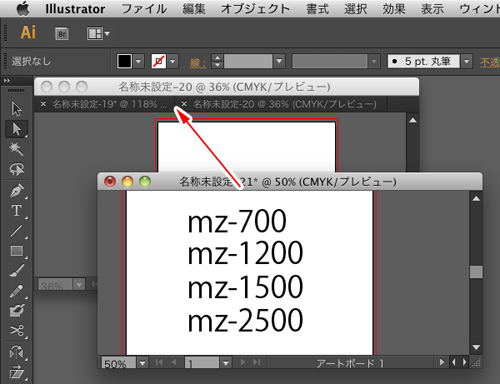Select the Scissors tool
This screenshot has width=500, height=384.
pyautogui.click(x=16, y=331)
